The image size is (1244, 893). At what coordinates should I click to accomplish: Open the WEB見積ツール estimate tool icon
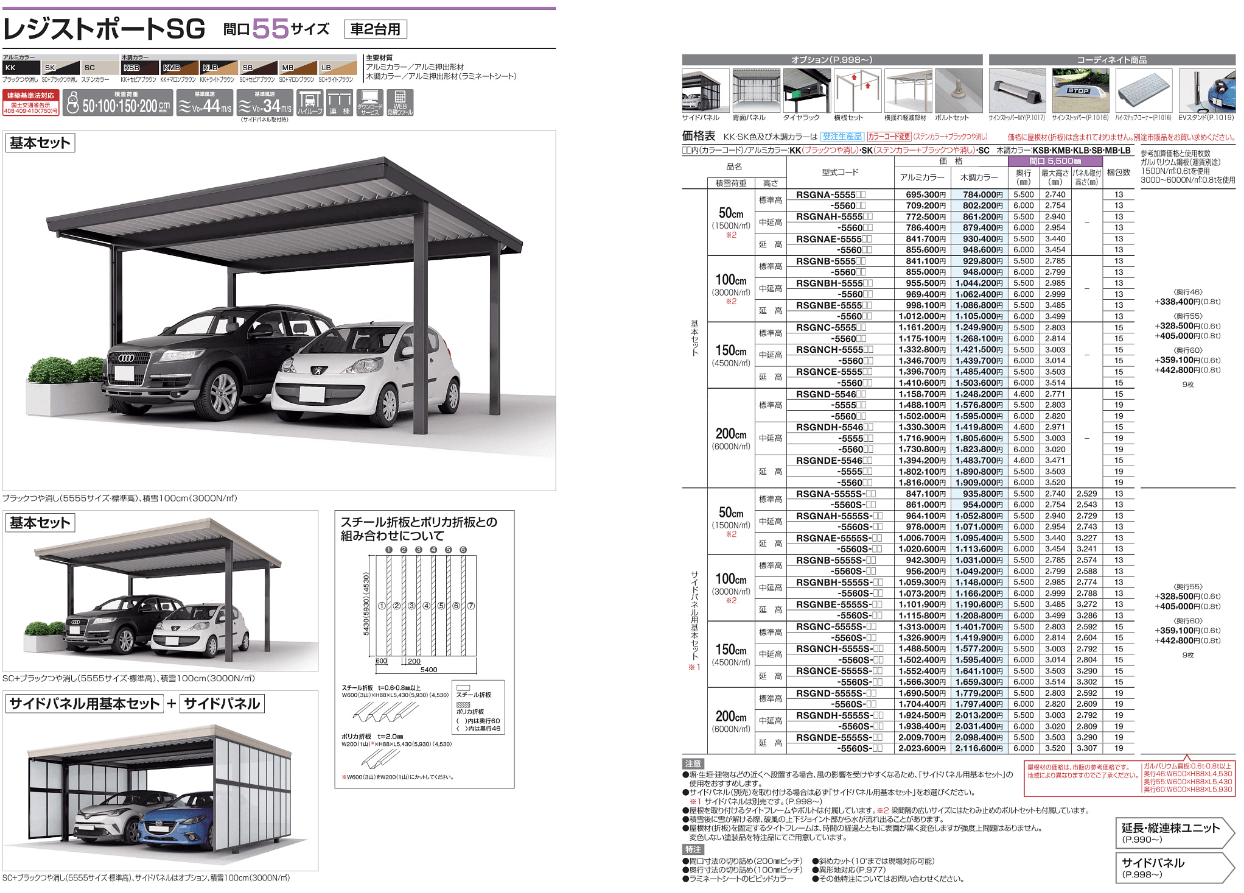pos(400,103)
